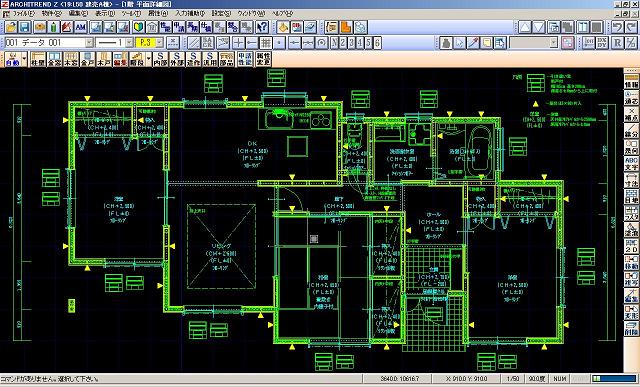Click the Save floppy disk icon
Screen dimensions: 640x387
coord(25,27)
